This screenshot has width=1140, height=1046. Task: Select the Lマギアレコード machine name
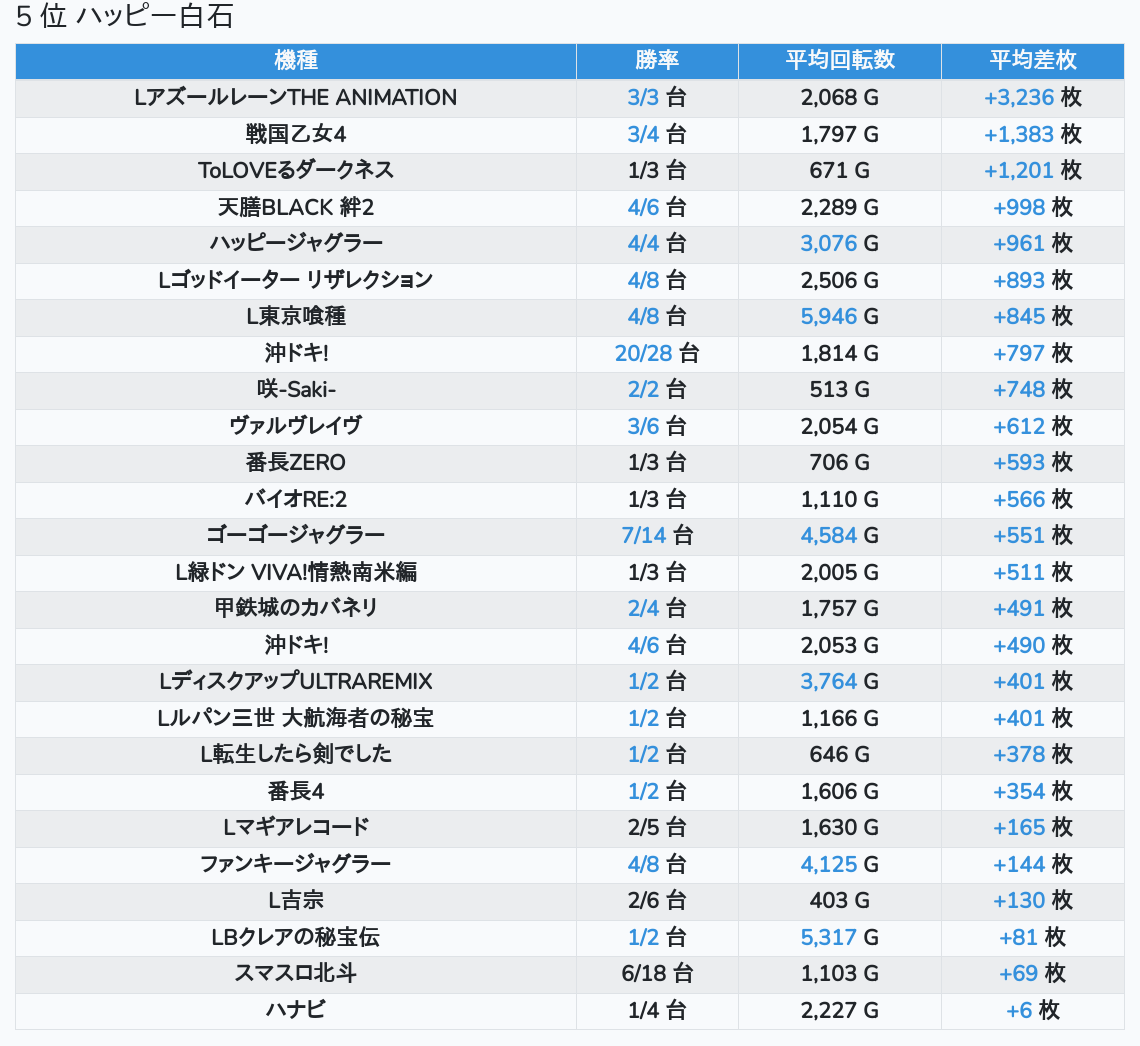[296, 828]
